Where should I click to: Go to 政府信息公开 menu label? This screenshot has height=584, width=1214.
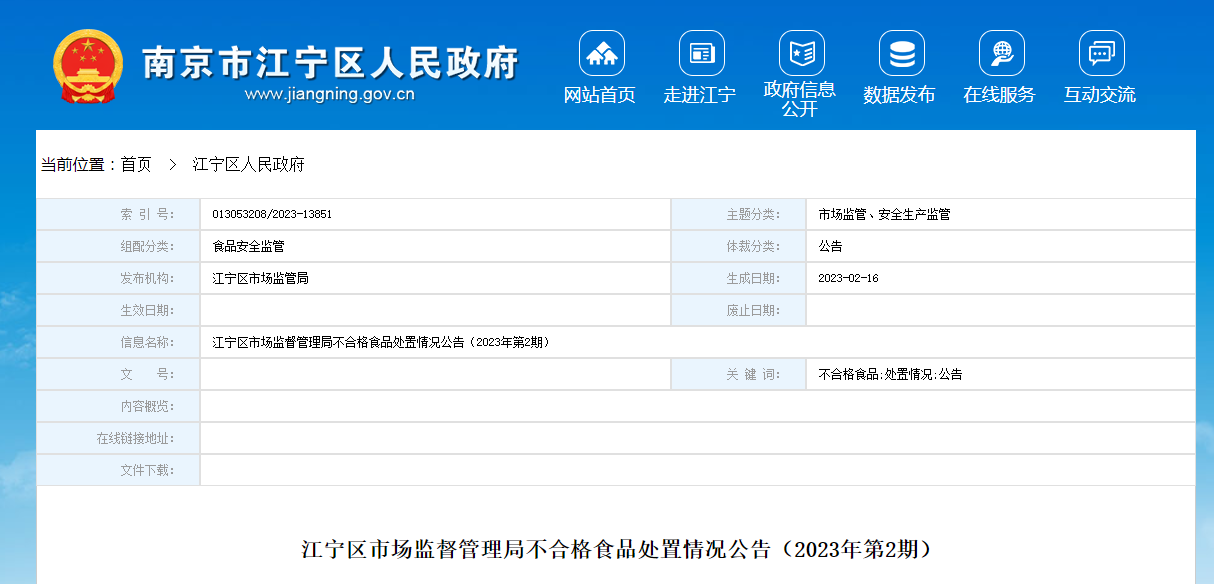pyautogui.click(x=800, y=99)
